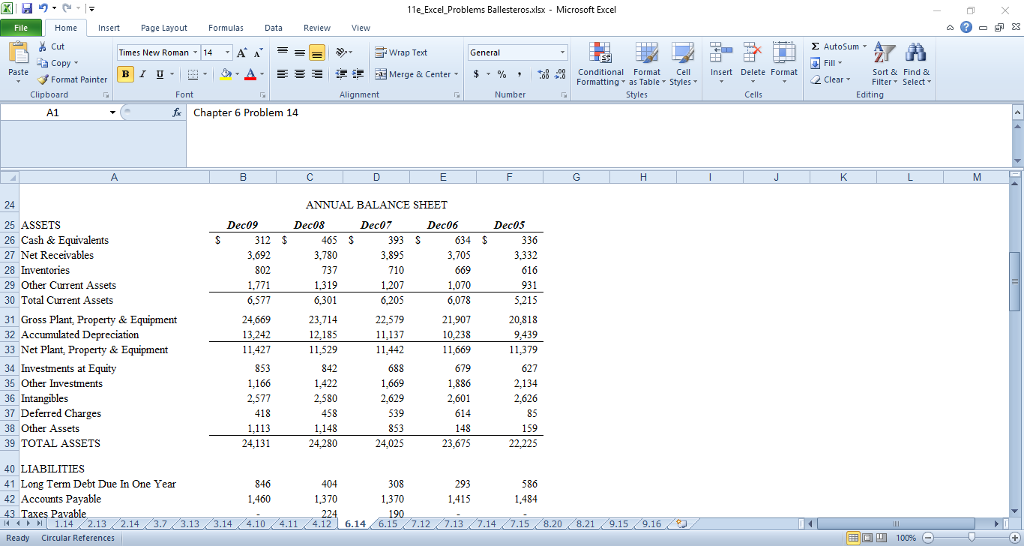The height and width of the screenshot is (546, 1024).
Task: Open Conditional Formatting
Action: tap(600, 63)
